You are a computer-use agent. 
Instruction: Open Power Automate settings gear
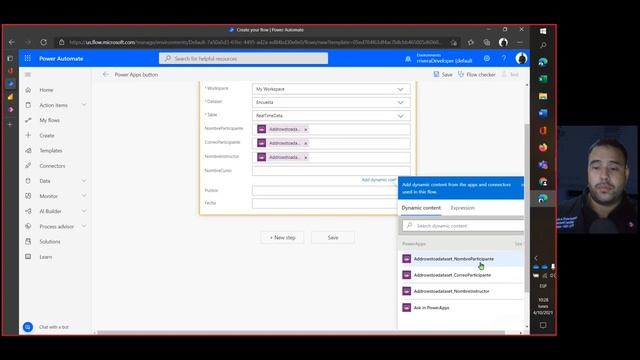coord(487,58)
